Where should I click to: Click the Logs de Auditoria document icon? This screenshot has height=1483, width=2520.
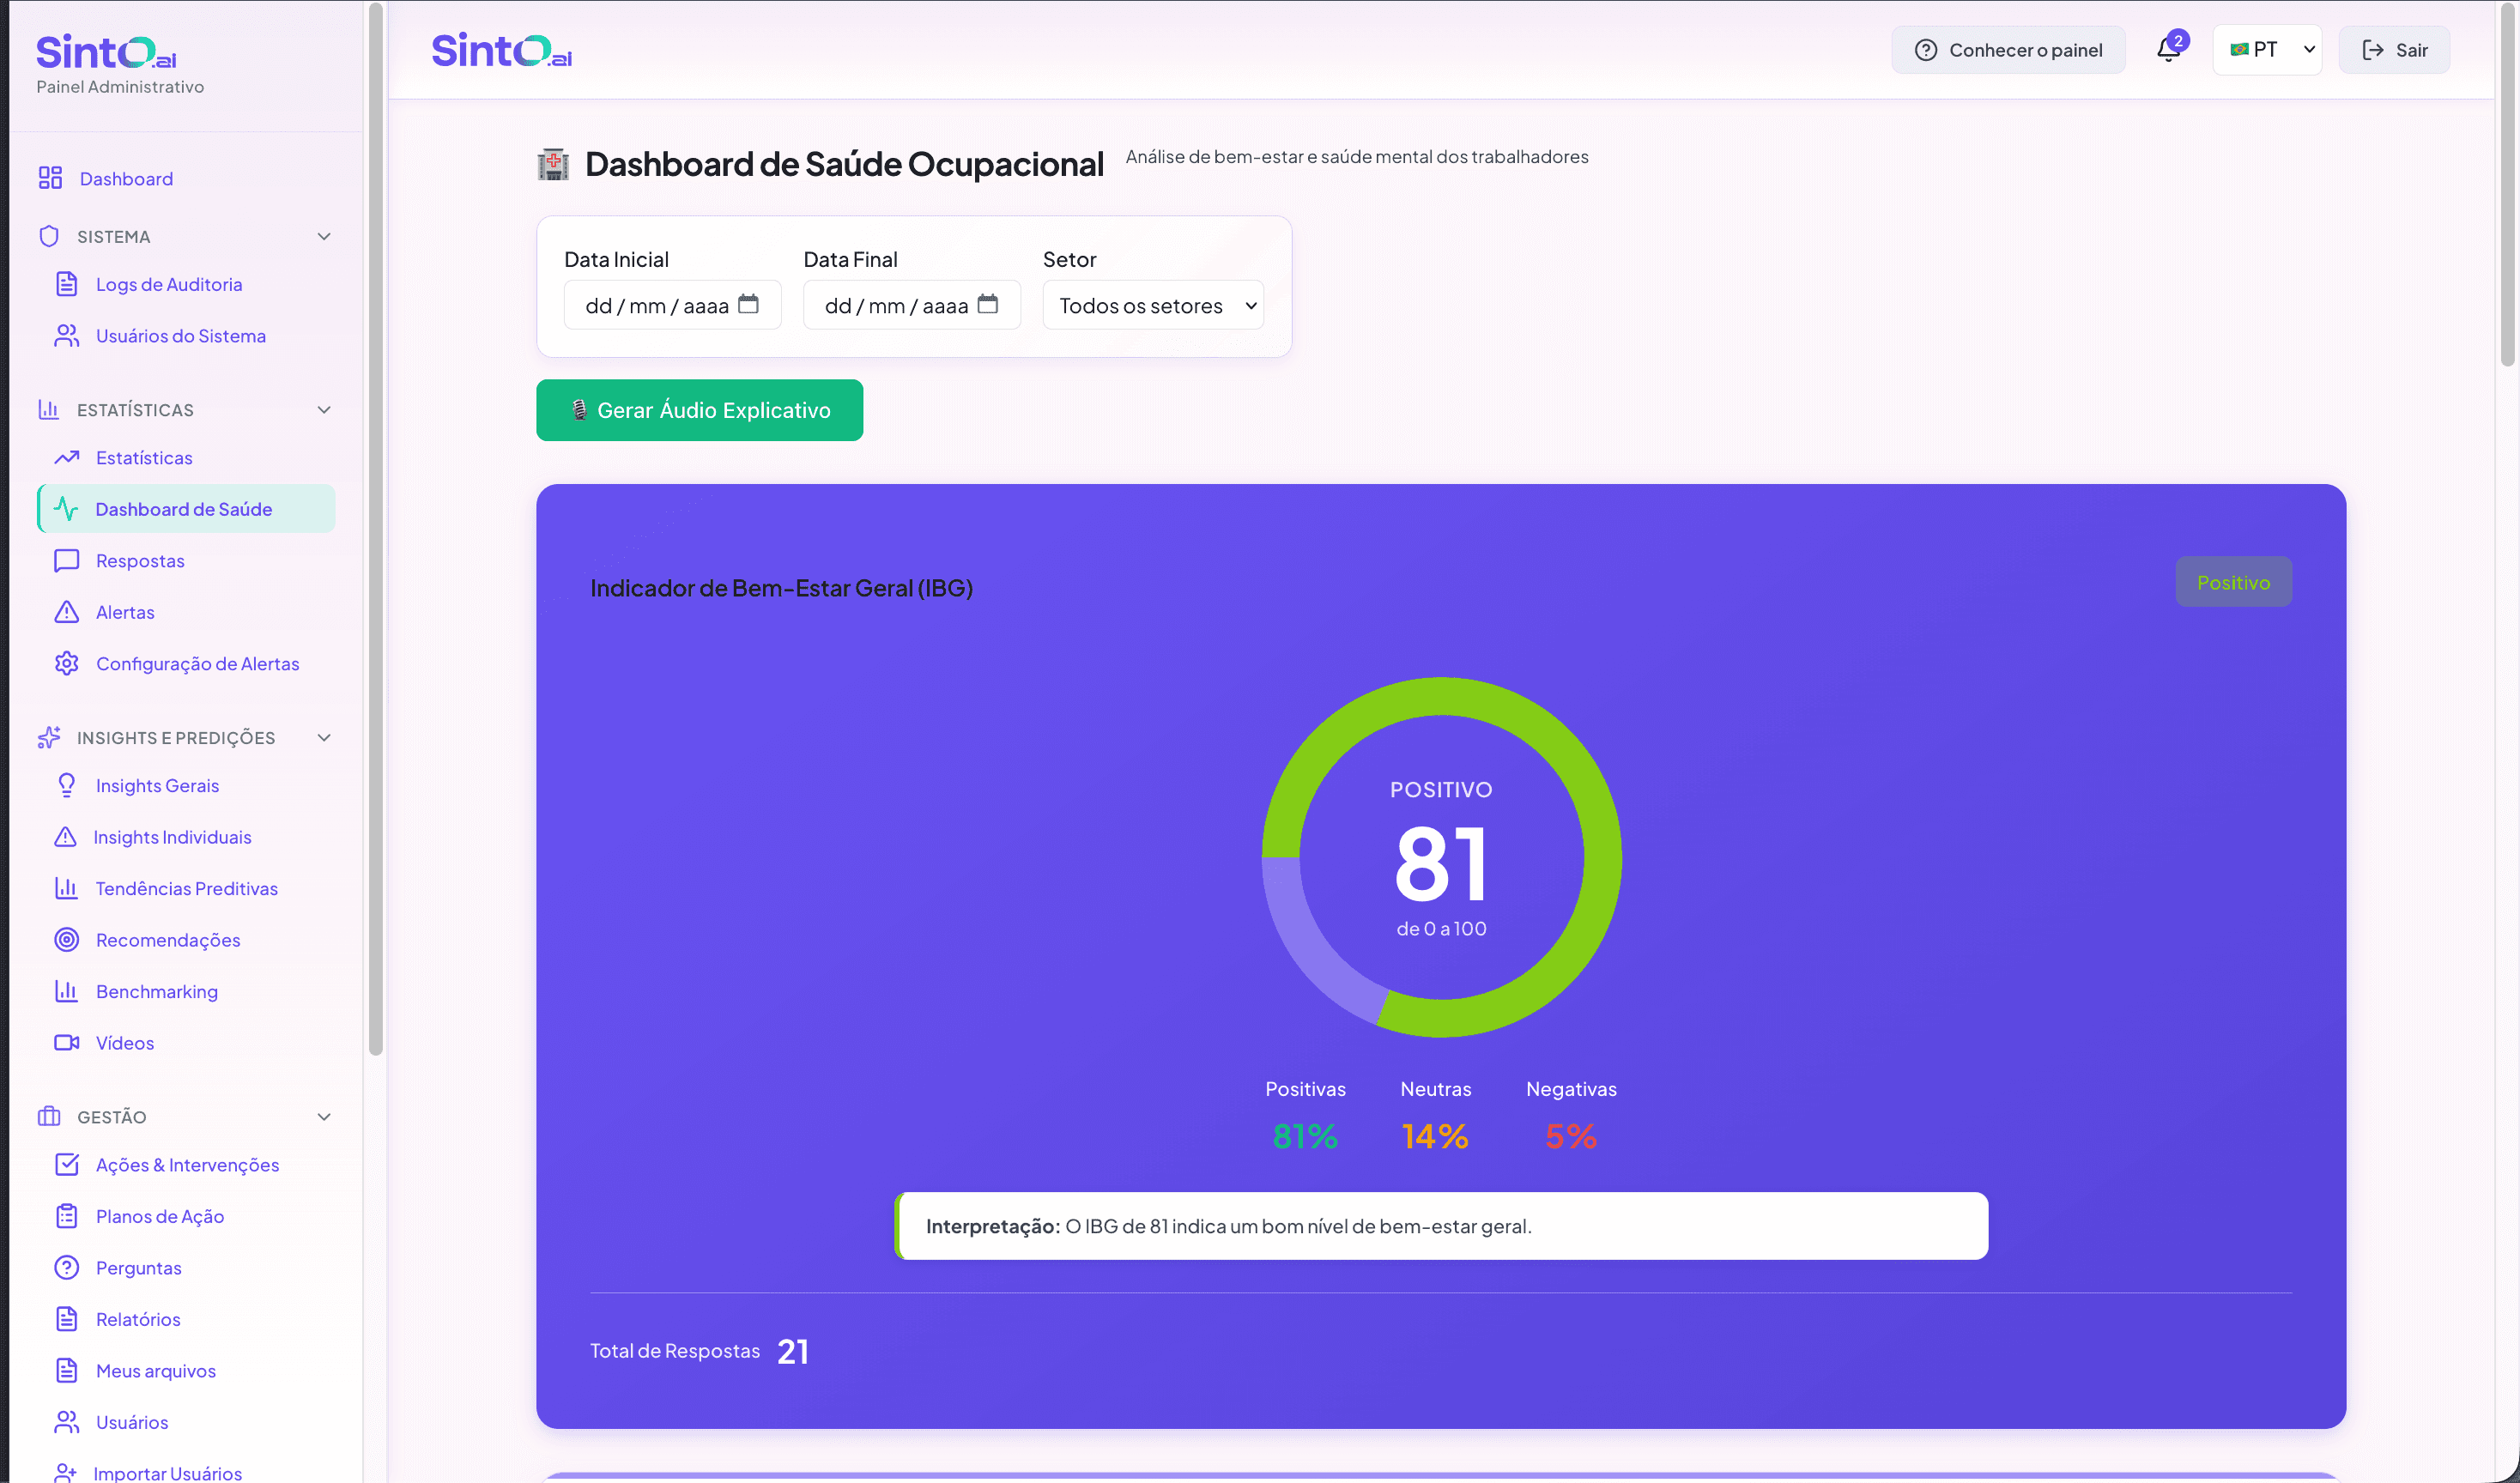[x=67, y=284]
